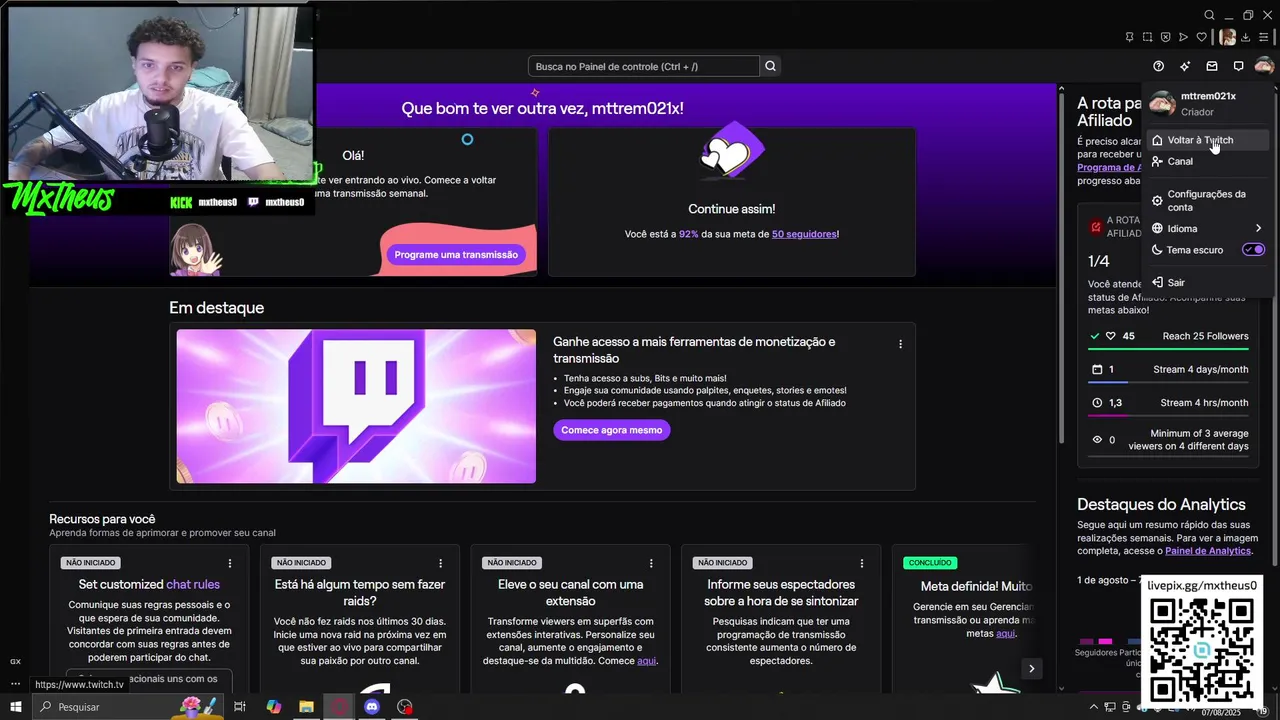Click Programe uma transmissão button
The image size is (1280, 720).
pos(456,254)
